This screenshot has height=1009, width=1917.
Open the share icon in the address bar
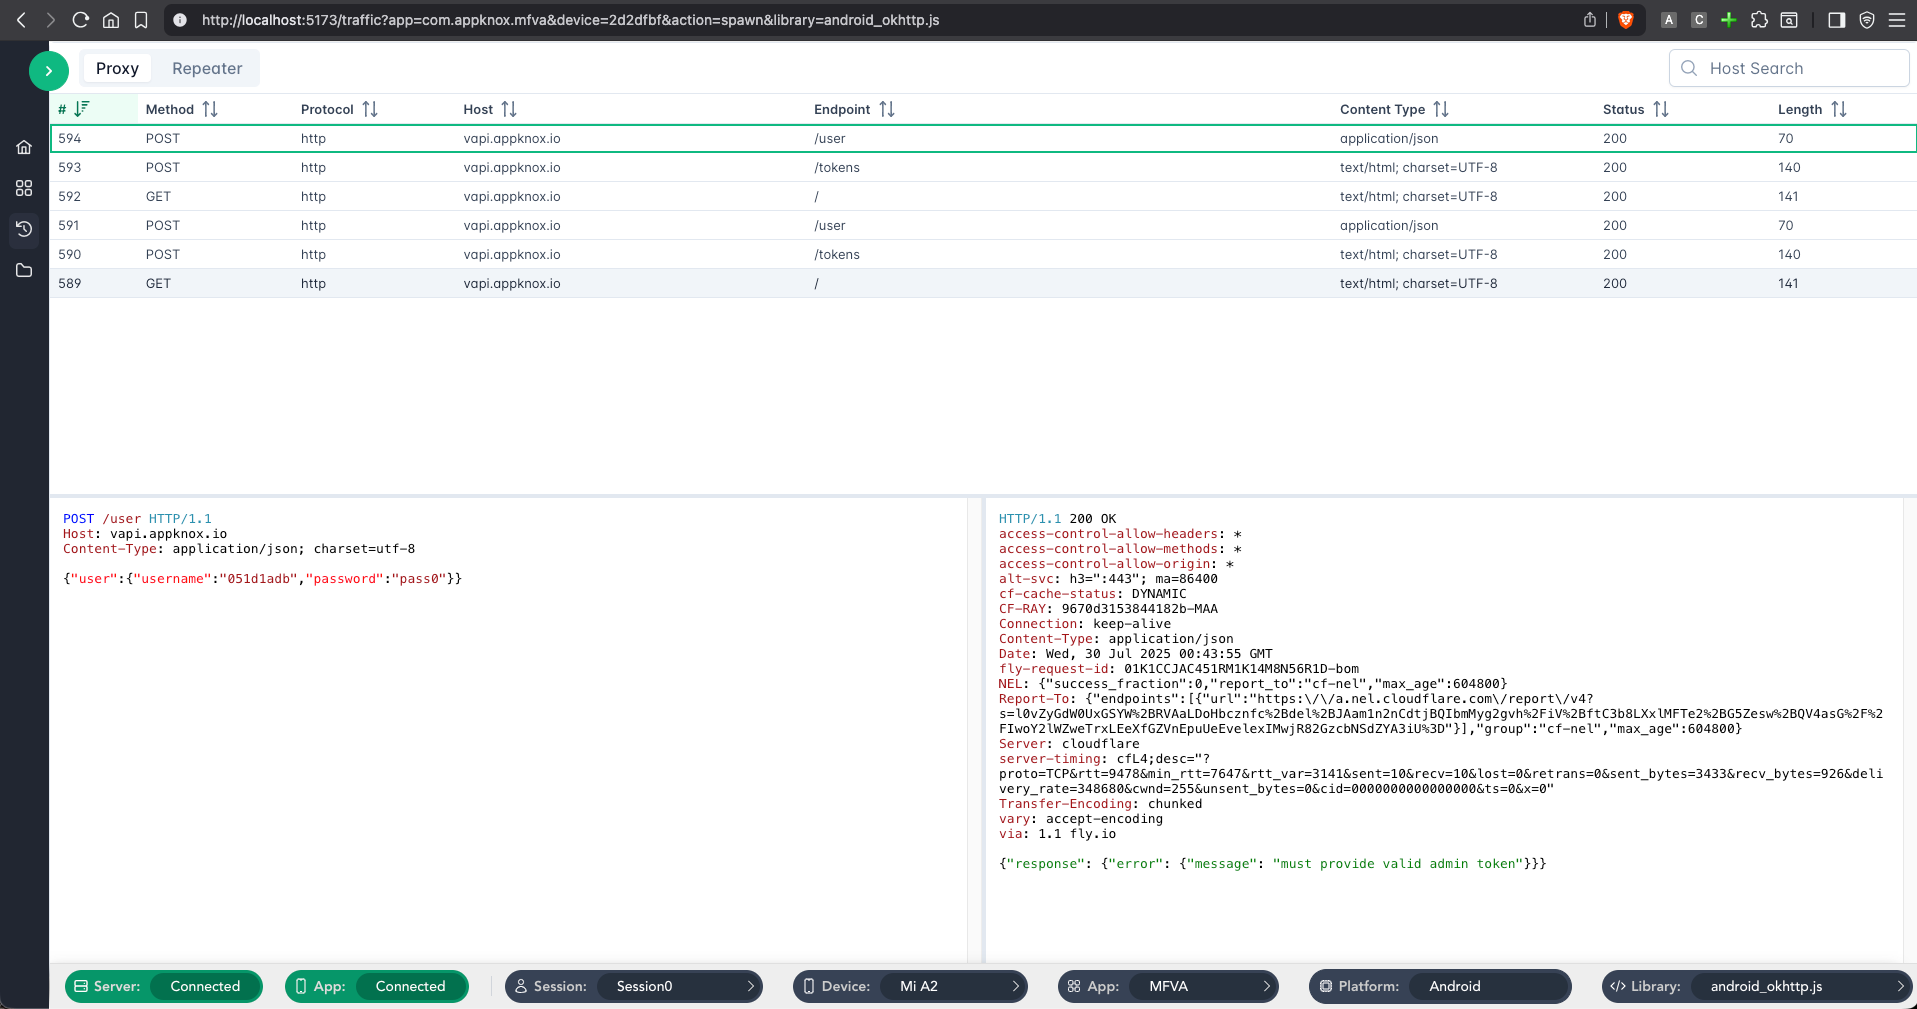[x=1590, y=20]
